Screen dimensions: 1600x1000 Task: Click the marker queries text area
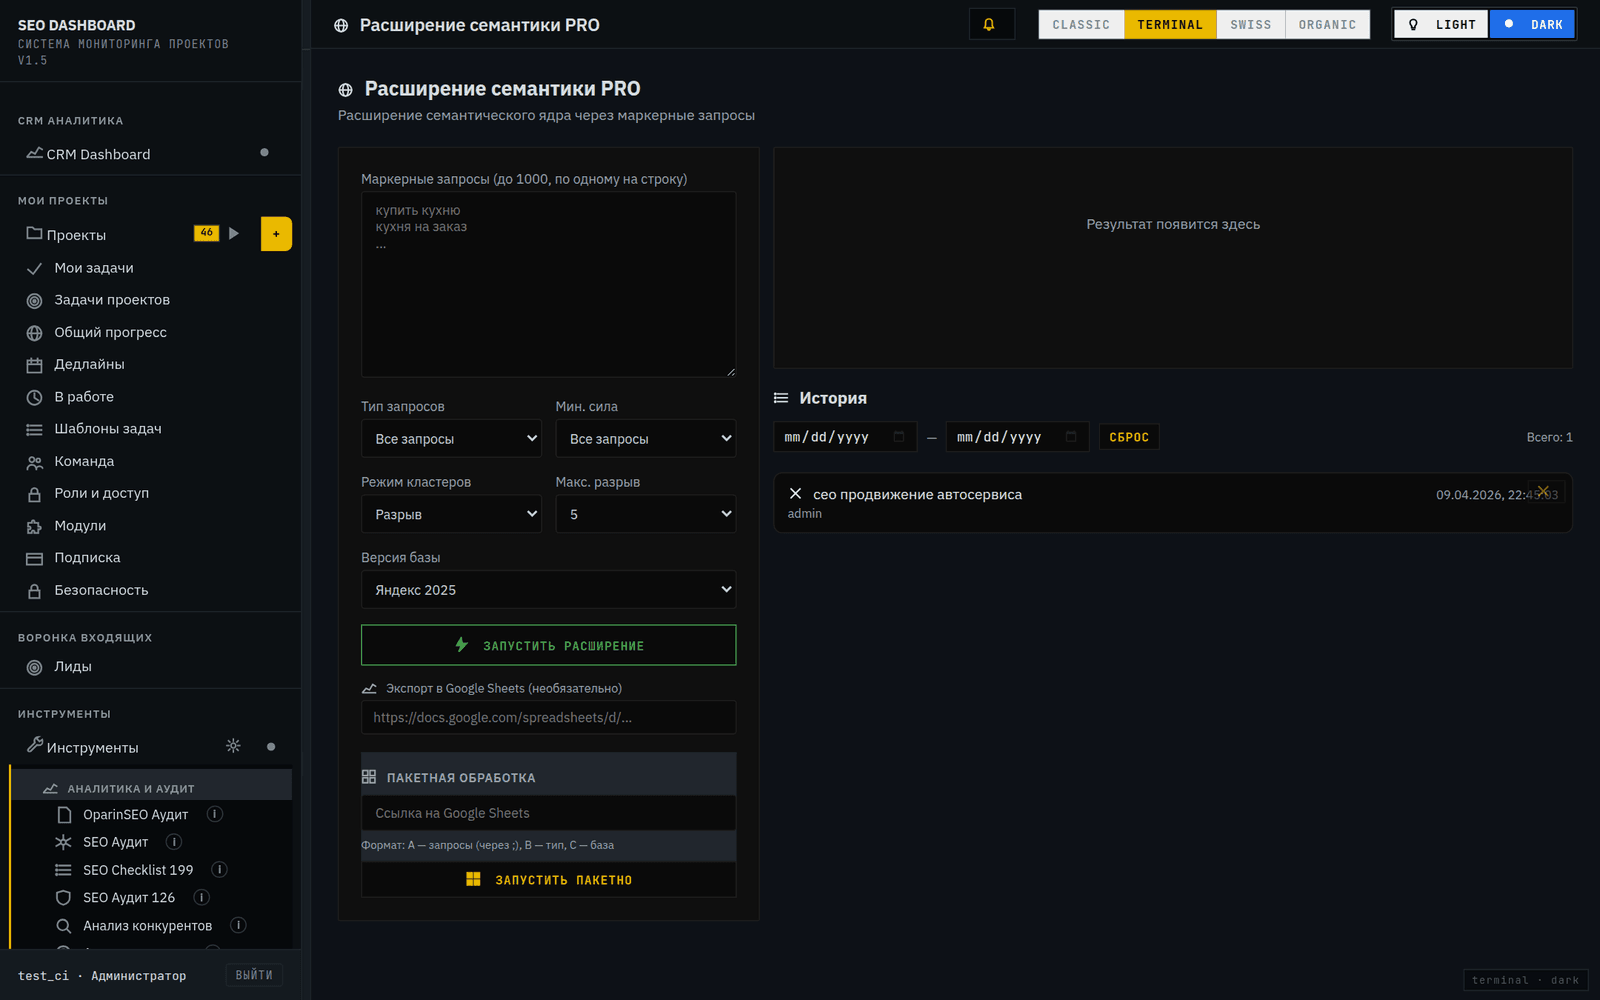pos(548,284)
